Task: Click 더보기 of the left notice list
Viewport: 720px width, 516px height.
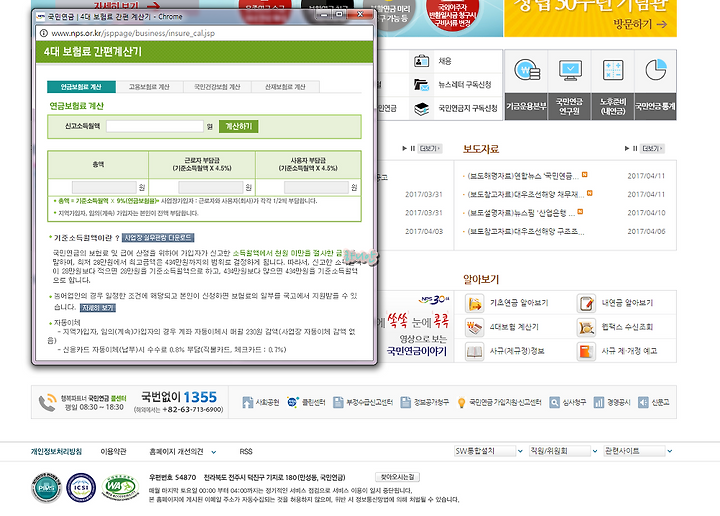Action: (430, 148)
